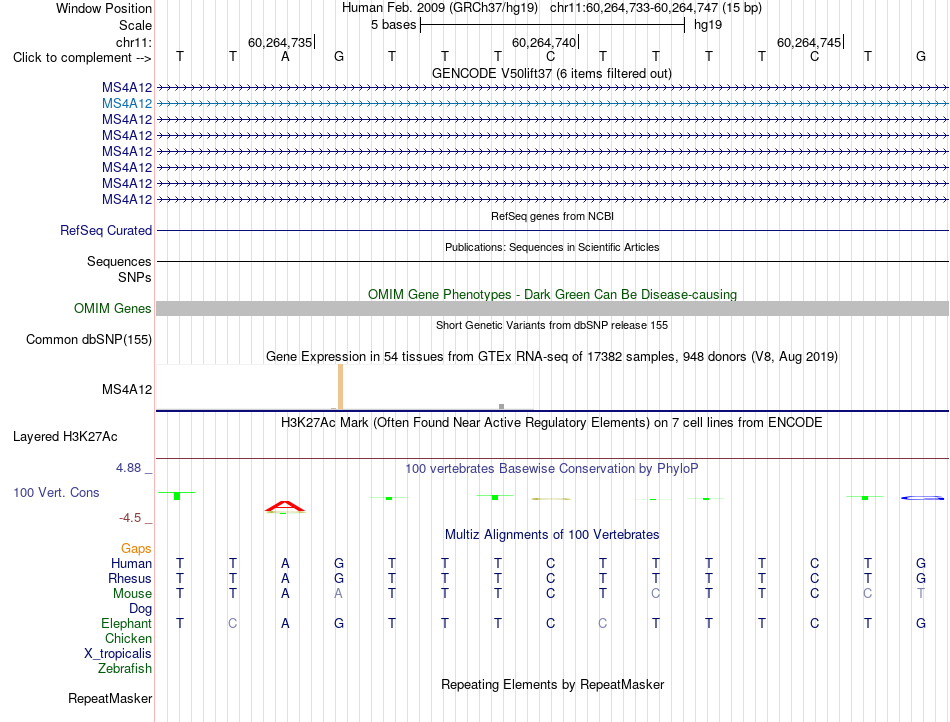Click the 60,264,735 position marker
950x722 pixels.
281,42
